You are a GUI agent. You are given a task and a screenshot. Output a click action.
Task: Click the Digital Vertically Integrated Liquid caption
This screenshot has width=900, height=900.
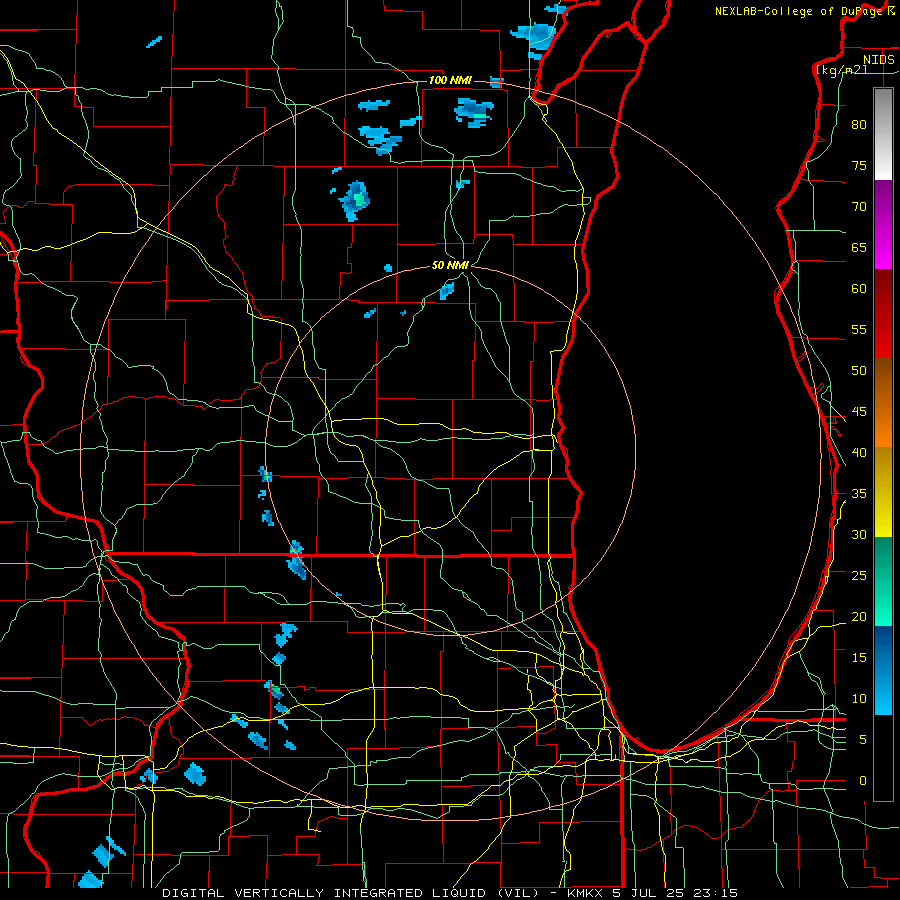tap(449, 893)
